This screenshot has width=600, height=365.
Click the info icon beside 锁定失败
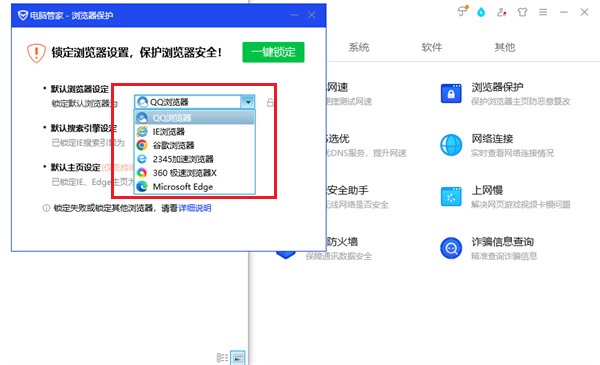[x=46, y=208]
